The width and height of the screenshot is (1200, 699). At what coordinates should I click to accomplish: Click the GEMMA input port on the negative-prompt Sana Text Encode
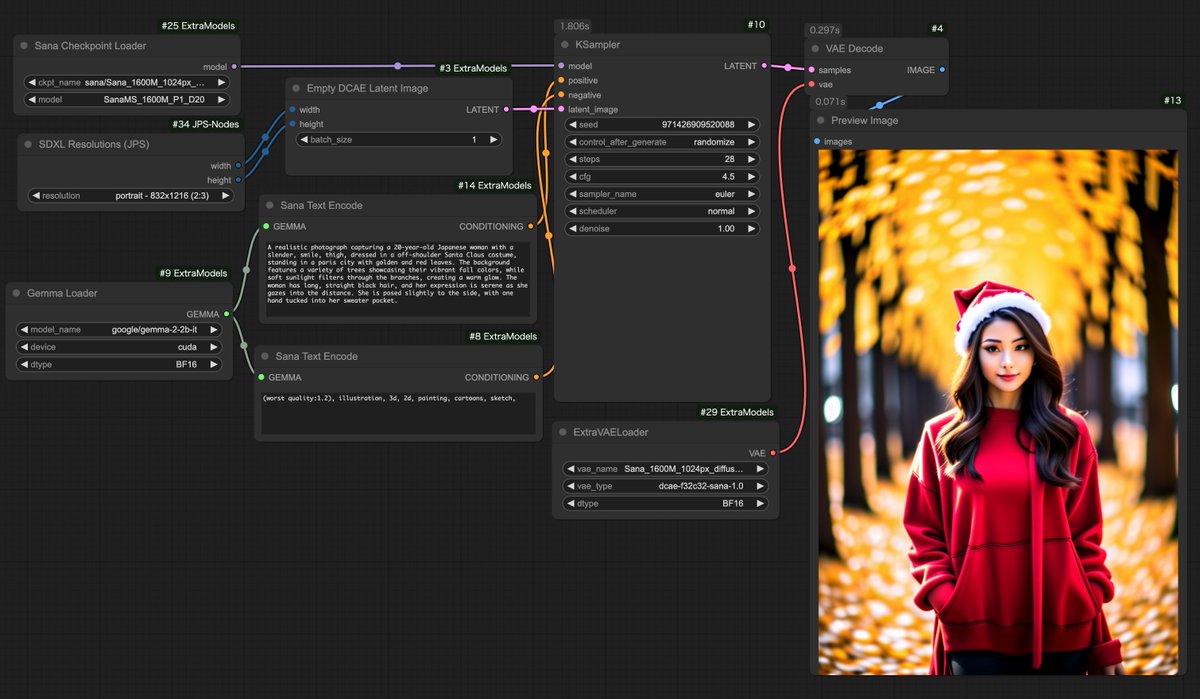click(261, 377)
